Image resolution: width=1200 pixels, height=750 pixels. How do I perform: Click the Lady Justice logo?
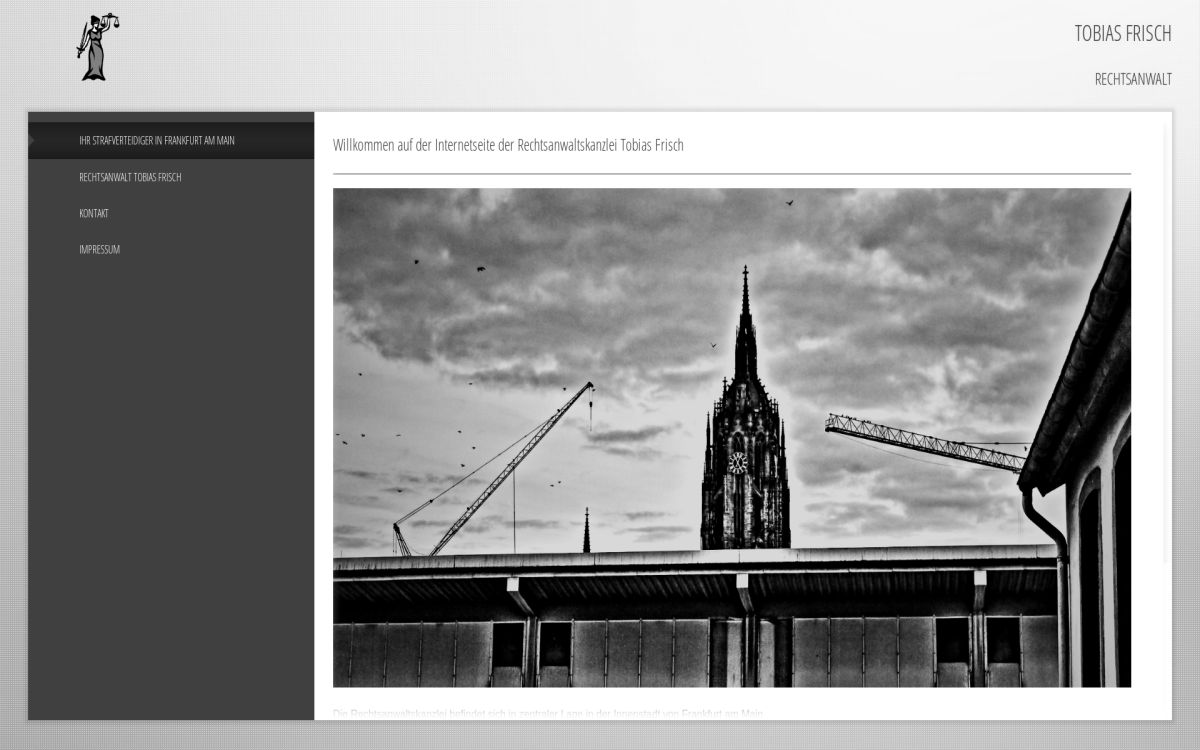(96, 48)
